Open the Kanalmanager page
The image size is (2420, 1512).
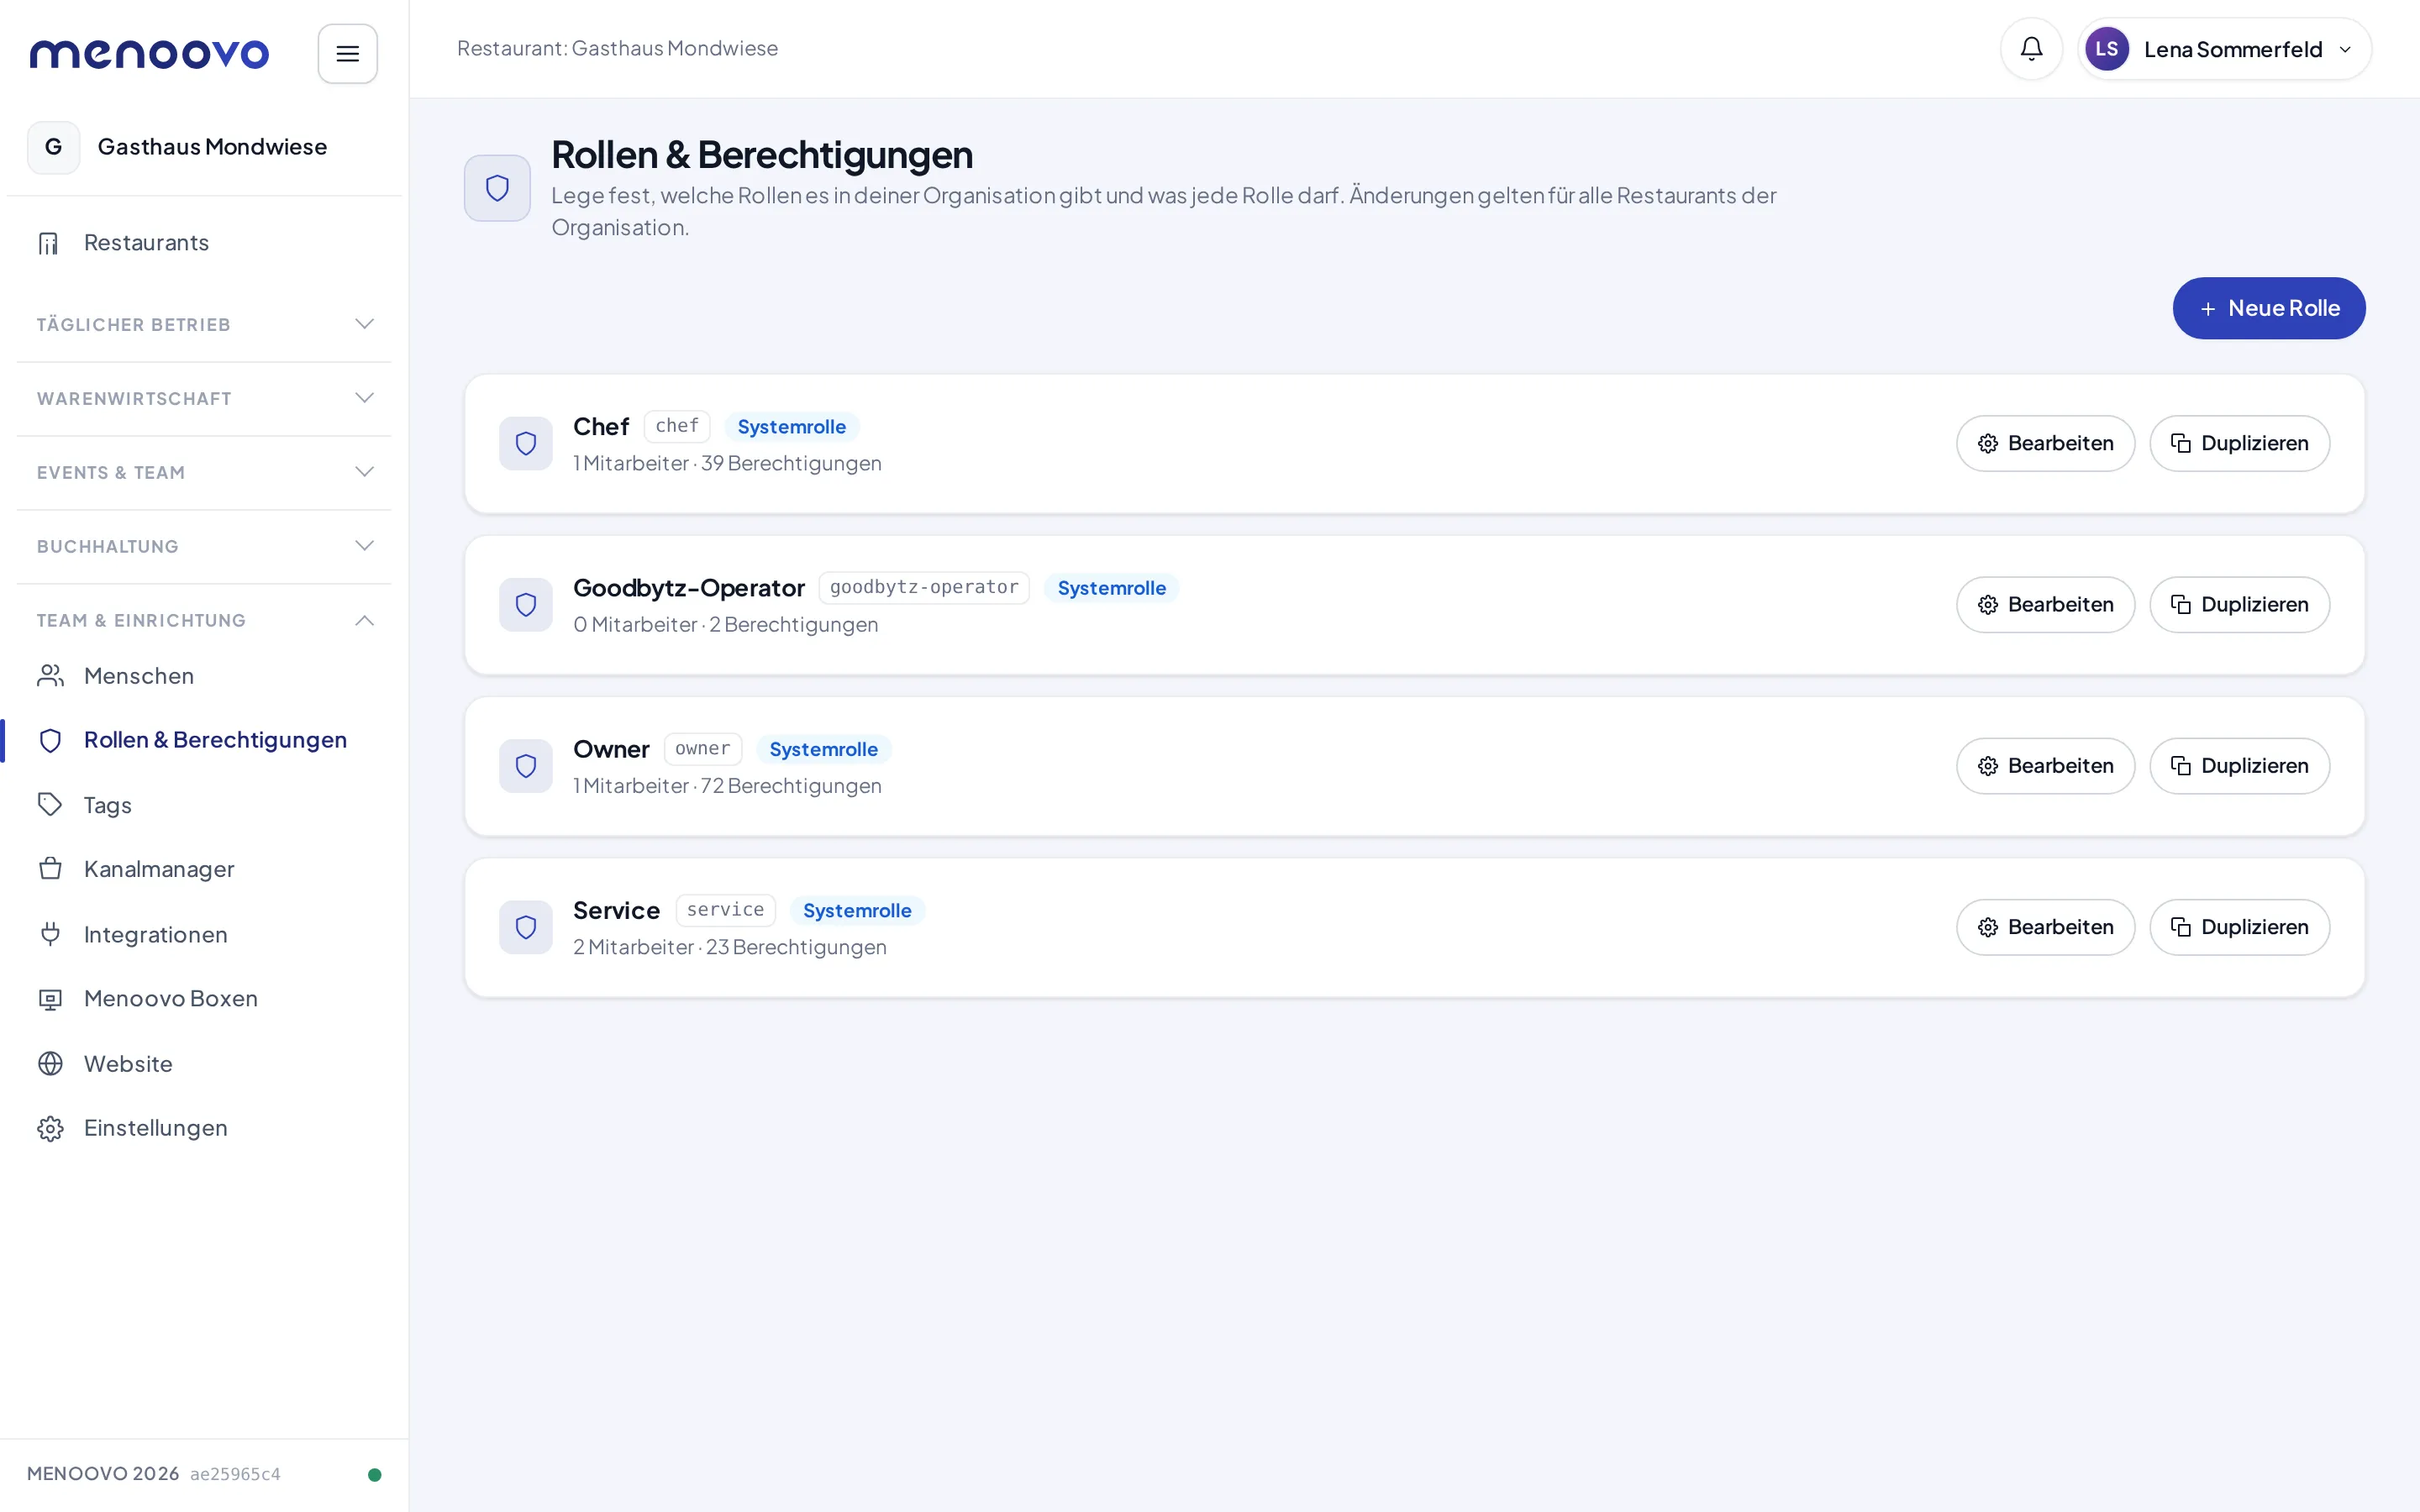point(204,869)
